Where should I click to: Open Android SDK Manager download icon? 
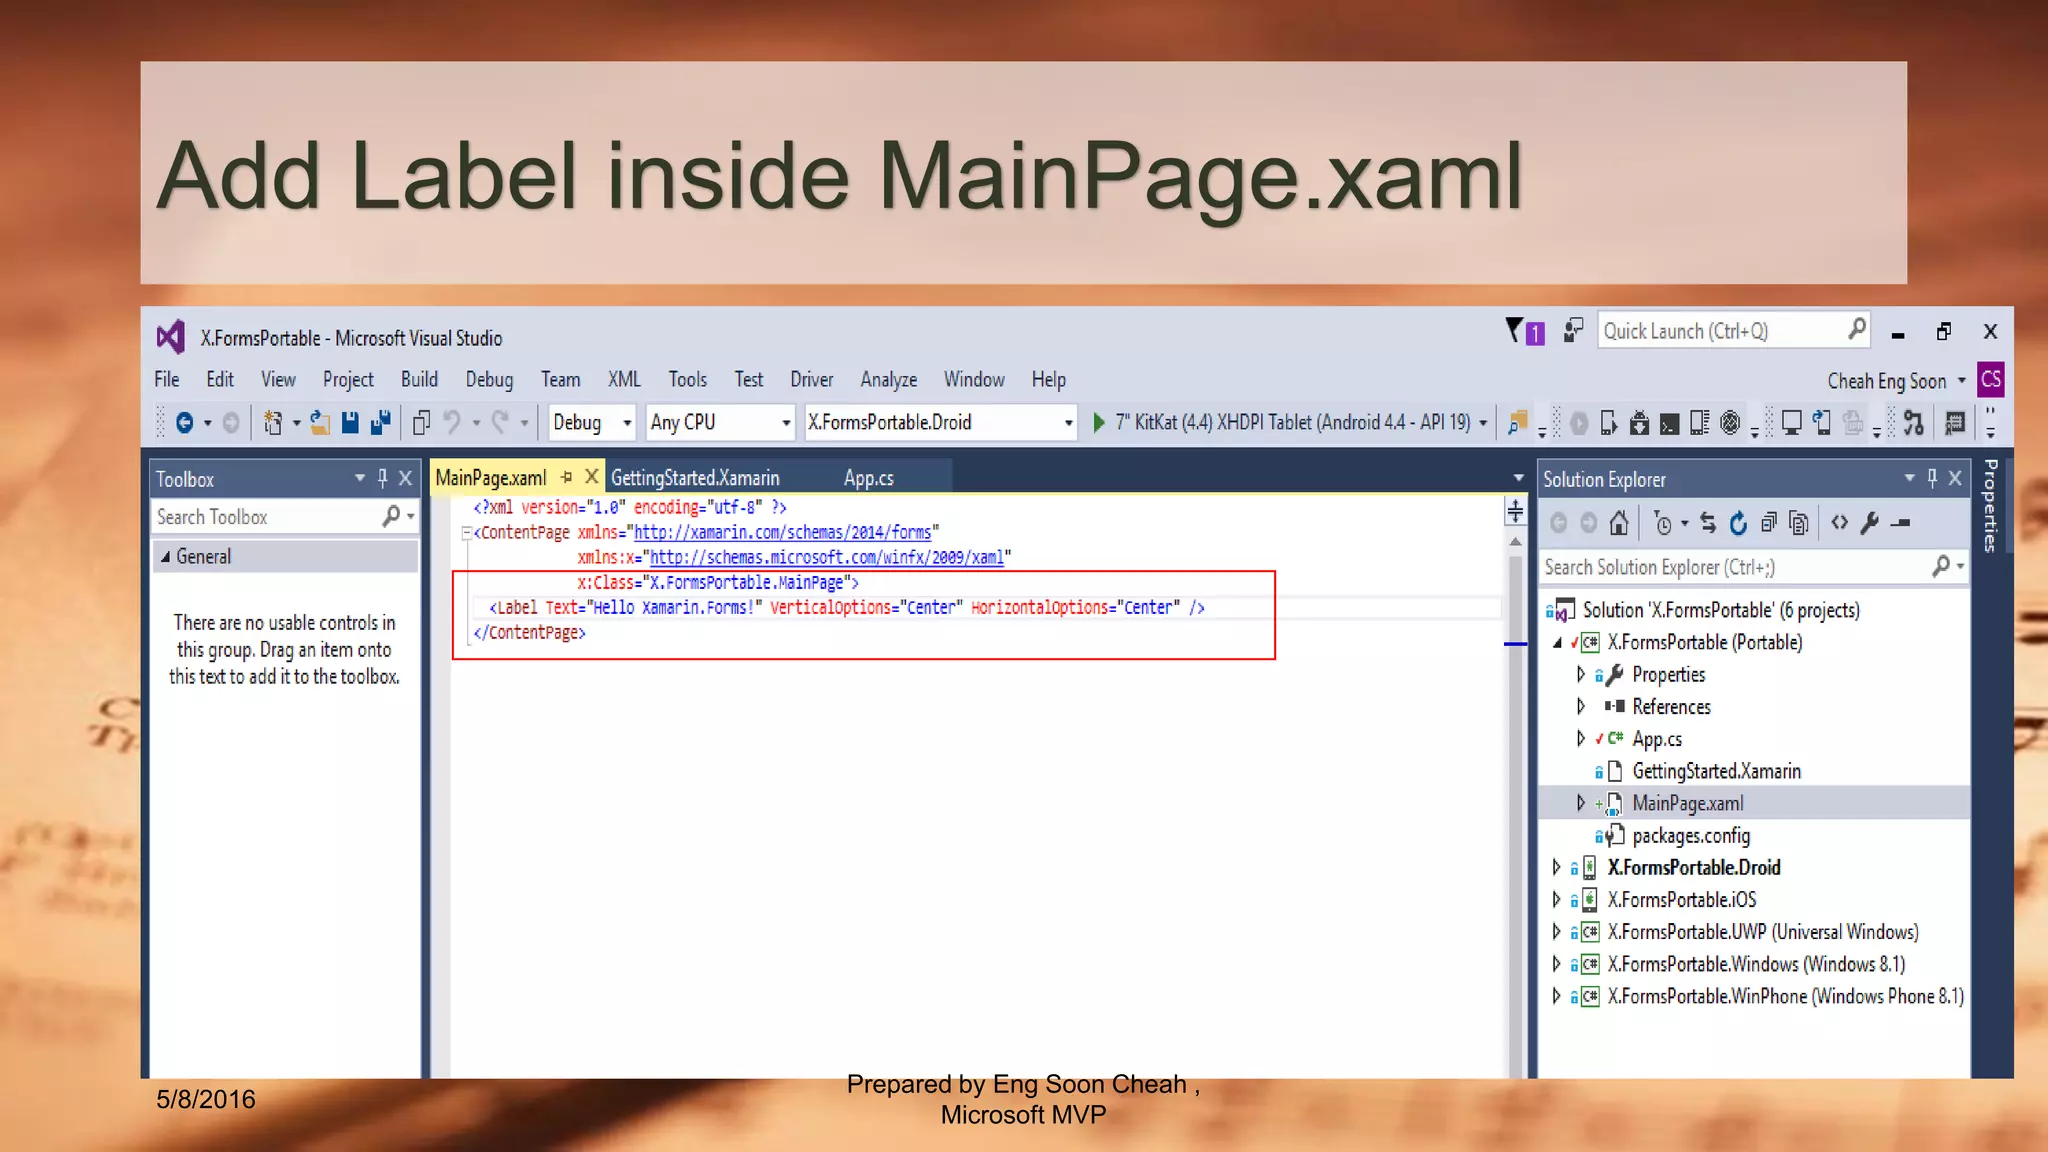[x=1639, y=423]
